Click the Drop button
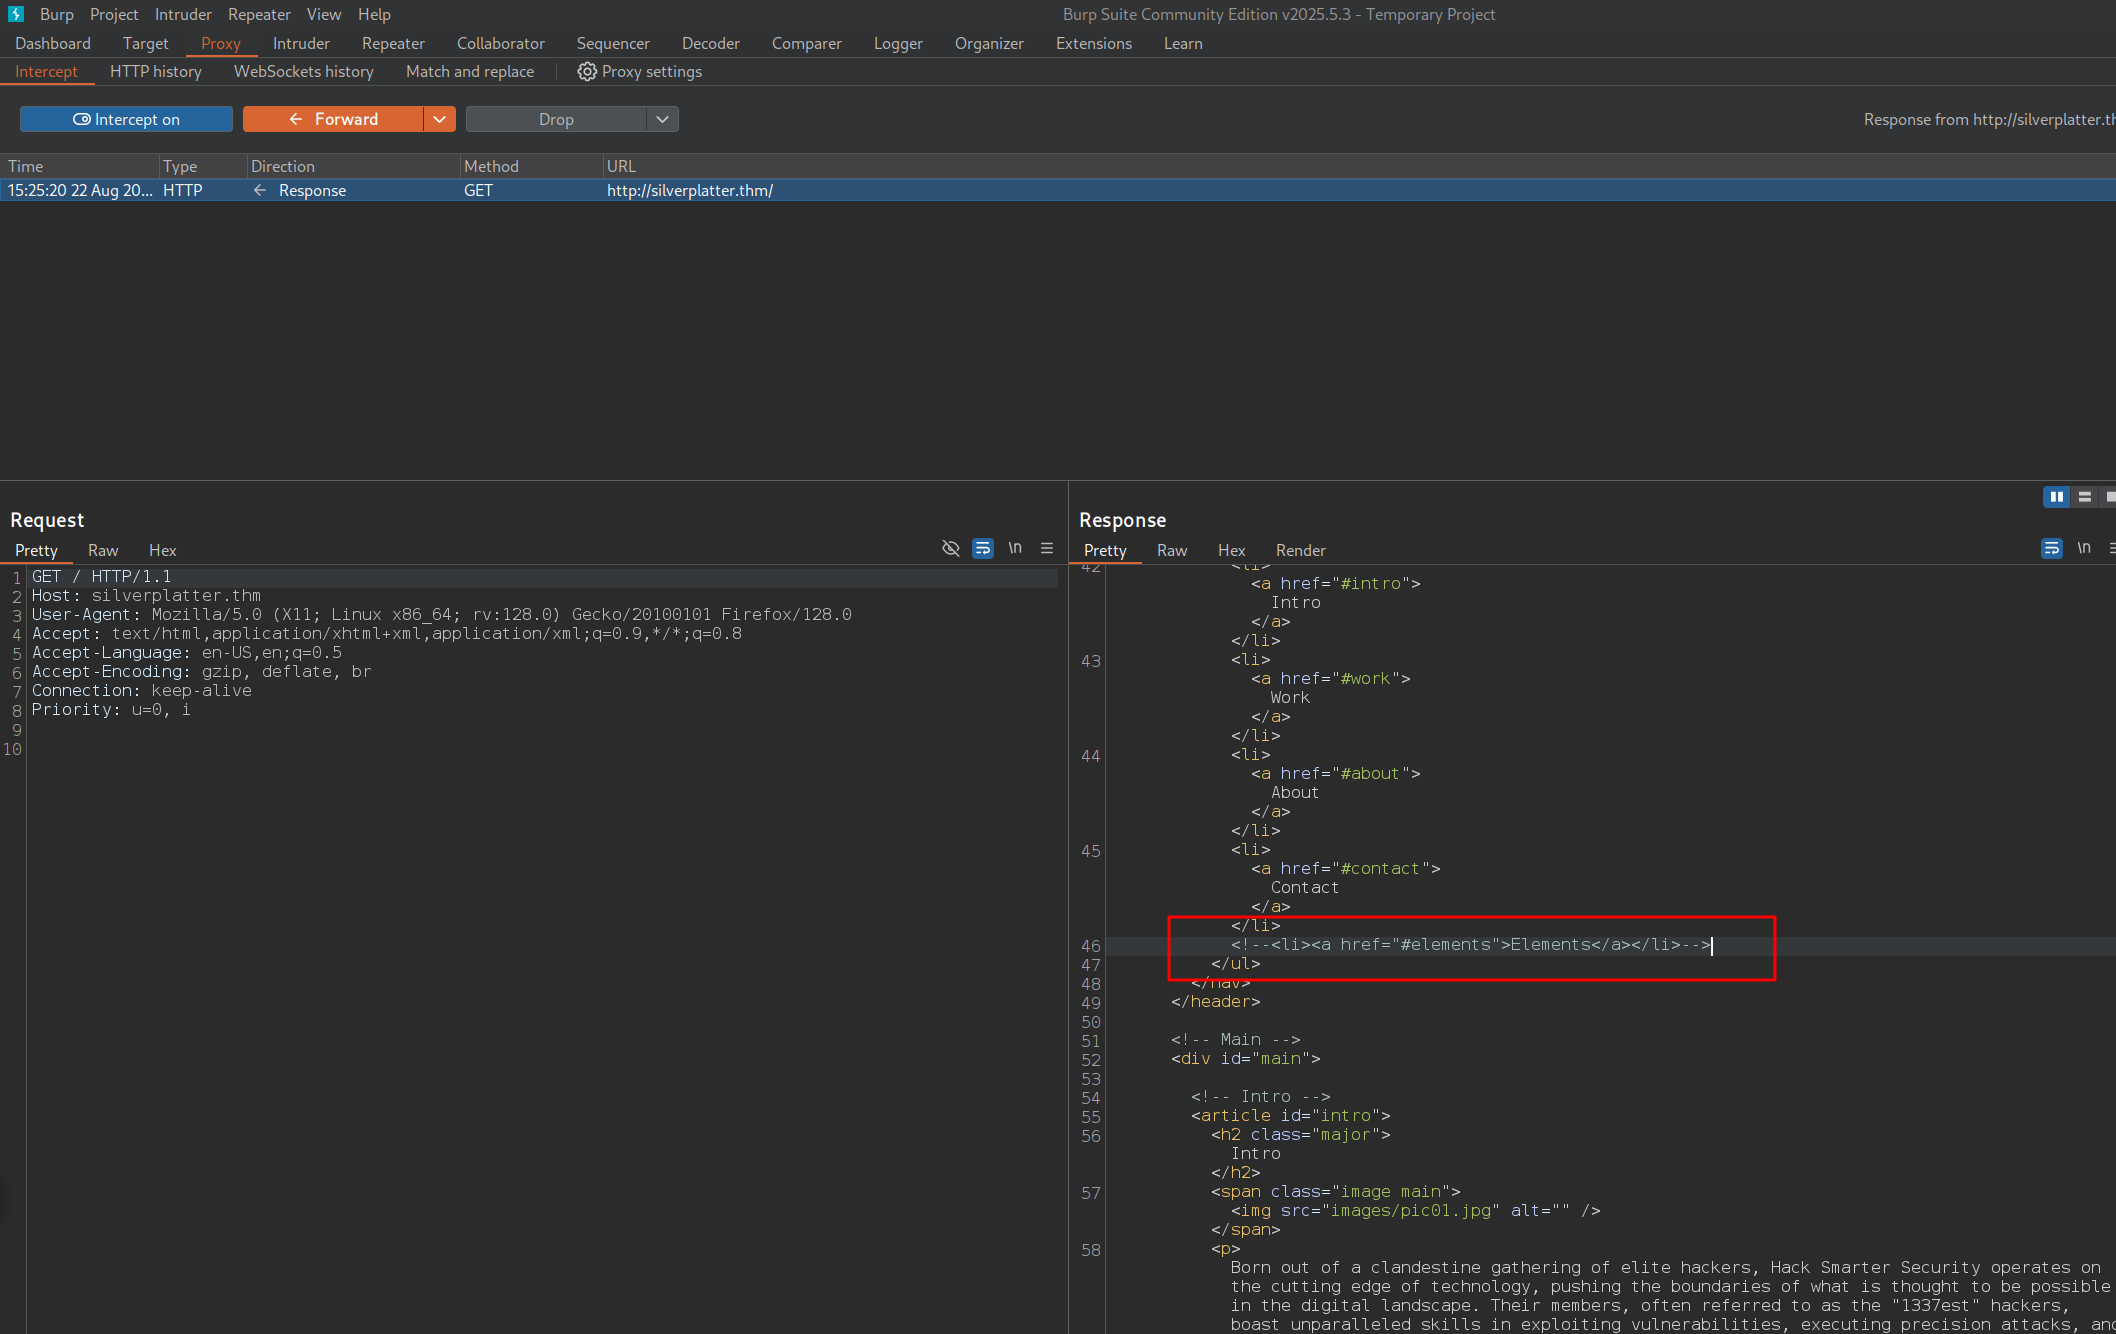Image resolution: width=2116 pixels, height=1334 pixels. pyautogui.click(x=556, y=119)
